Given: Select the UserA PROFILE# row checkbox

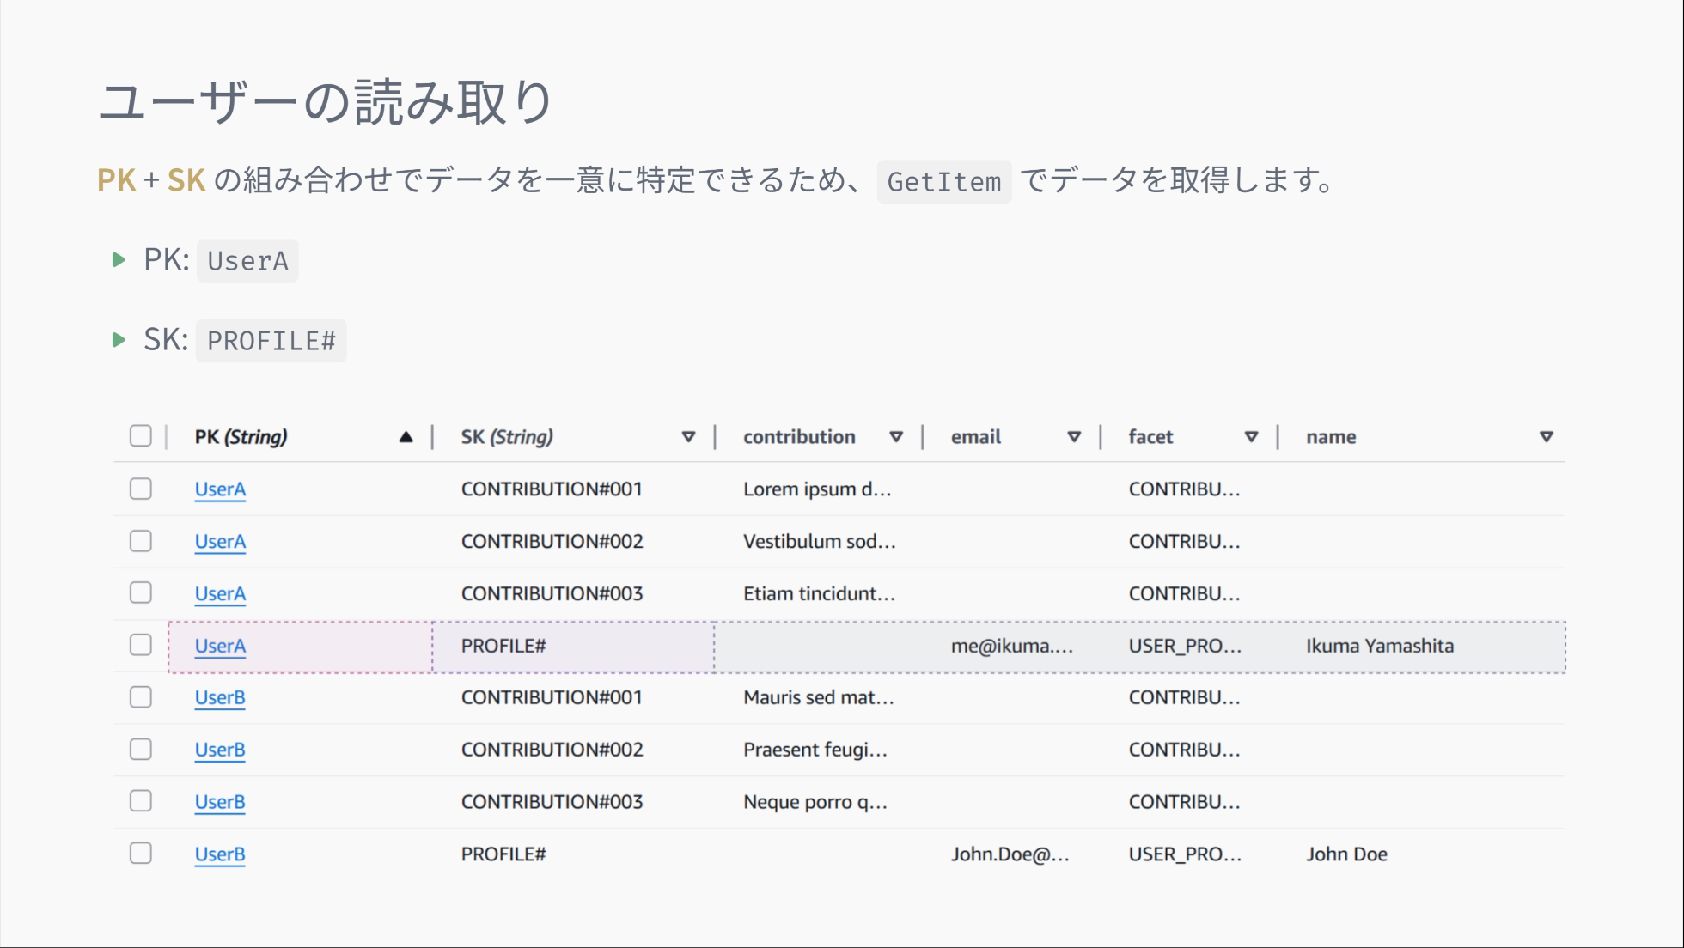Looking at the screenshot, I should tap(141, 645).
